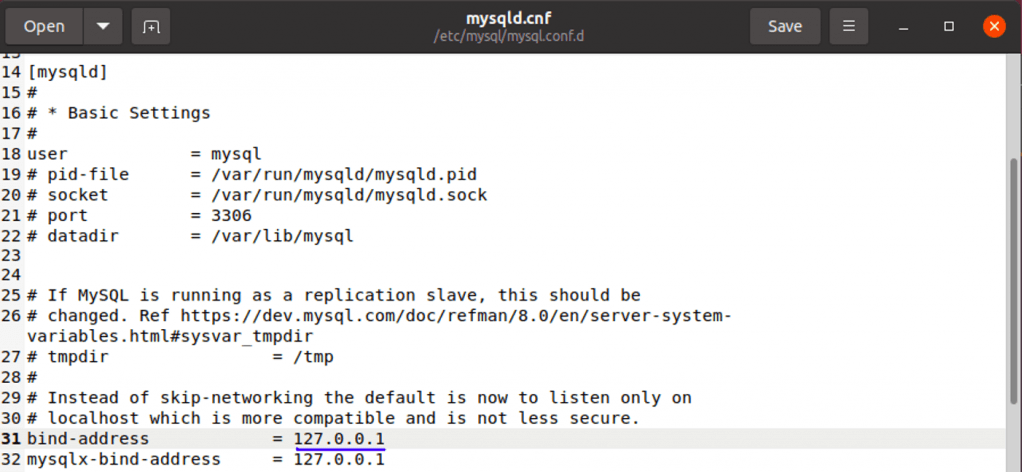Click the file path /etc/mysql/mysql.conf.d subtitle
Viewport: 1024px width, 472px height.
pos(510,37)
